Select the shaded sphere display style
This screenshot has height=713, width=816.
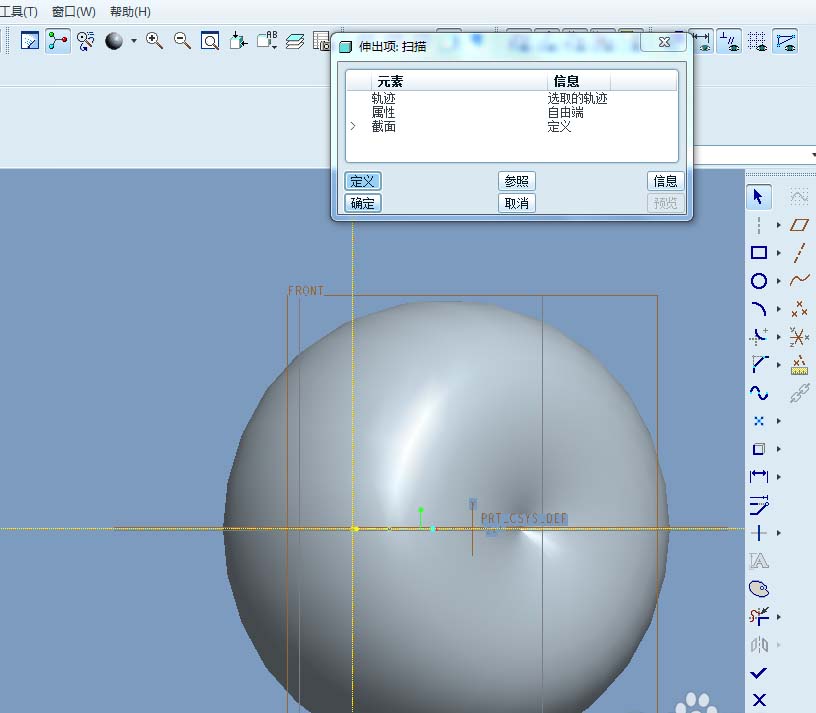coord(114,41)
